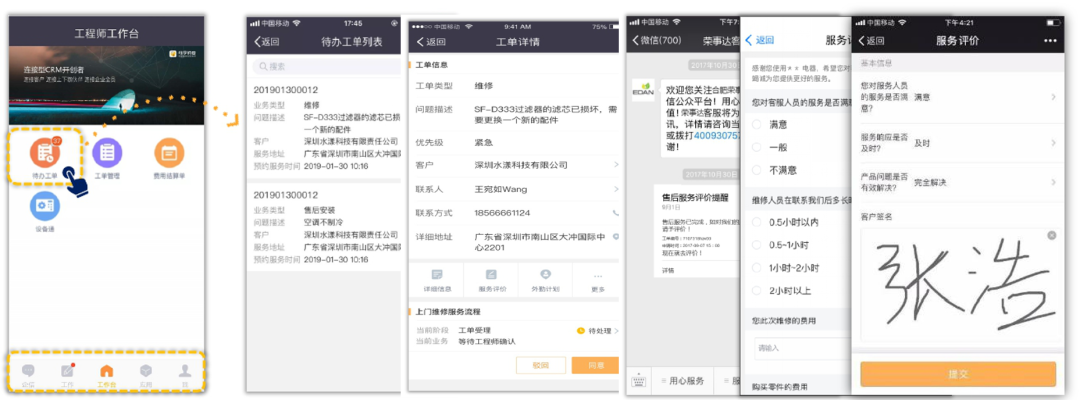Tap the 更多 ellipsis icon in work order
1080x400 pixels.
tap(598, 274)
